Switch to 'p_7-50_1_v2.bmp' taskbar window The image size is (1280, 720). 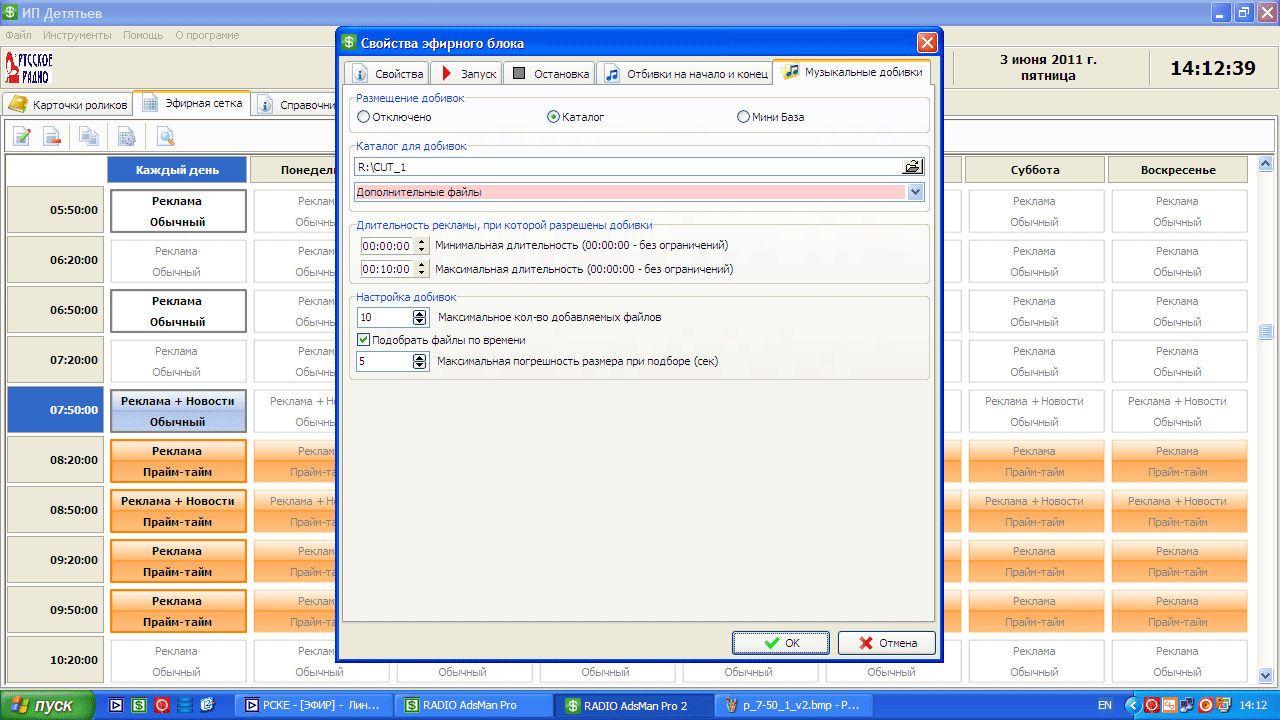[795, 705]
